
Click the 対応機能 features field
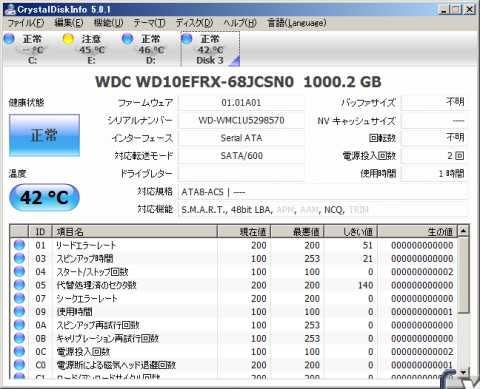pyautogui.click(x=323, y=210)
